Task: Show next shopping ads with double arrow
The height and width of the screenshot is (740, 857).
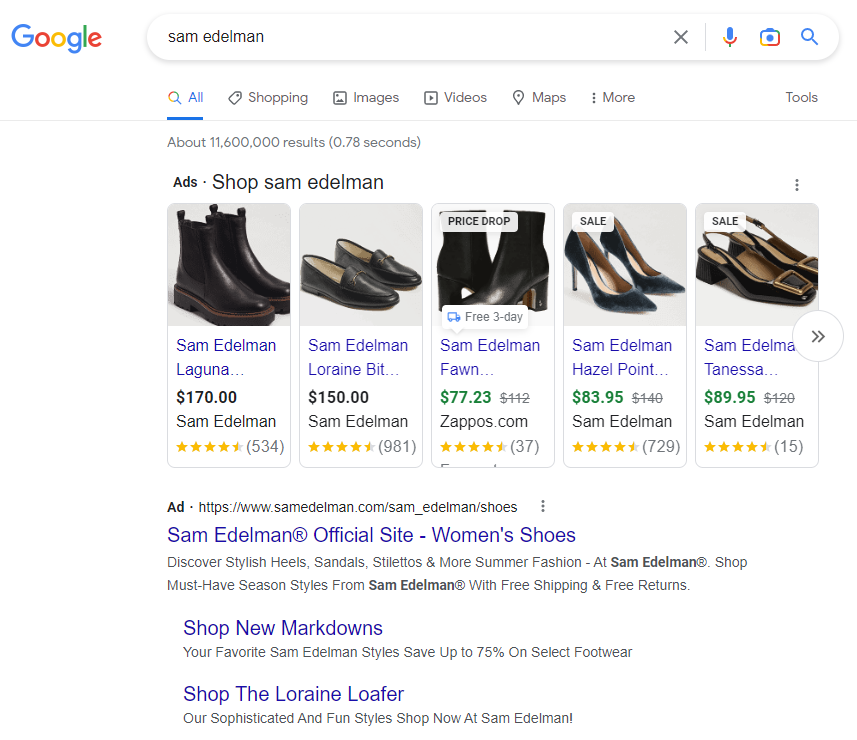Action: click(x=818, y=336)
